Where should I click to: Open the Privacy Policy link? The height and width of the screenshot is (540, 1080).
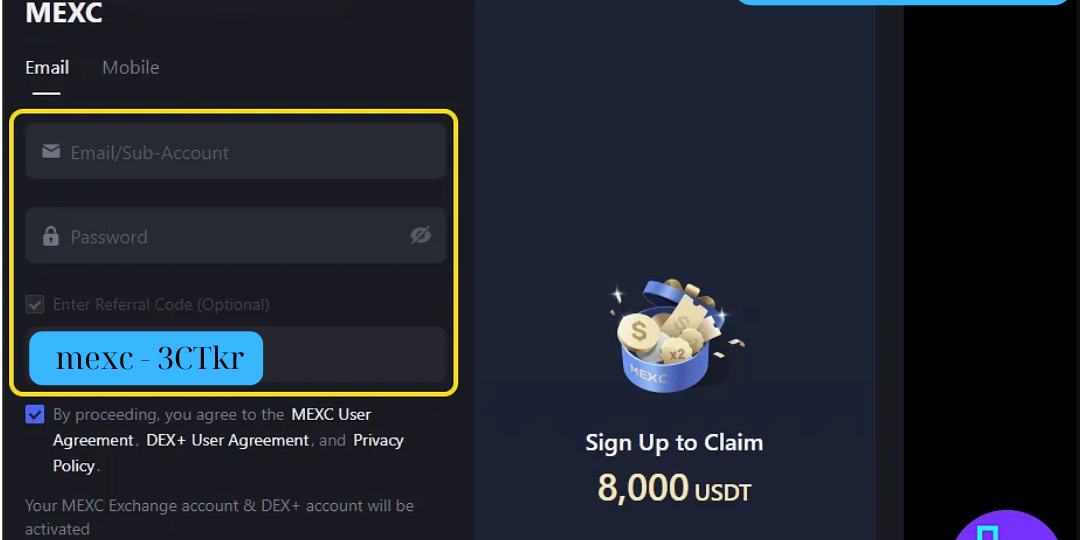pyautogui.click(x=228, y=453)
